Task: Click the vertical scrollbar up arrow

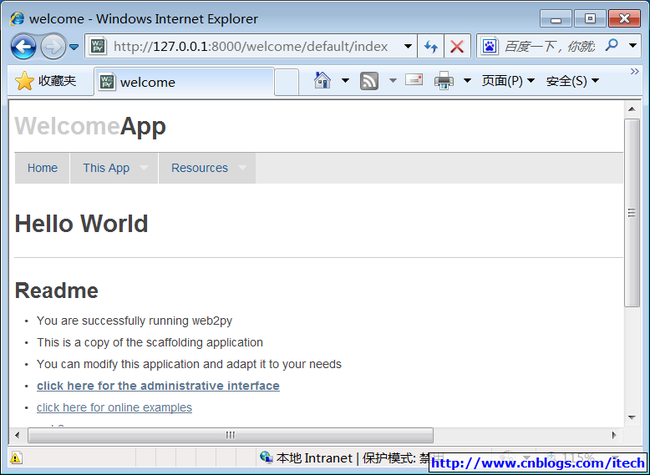Action: tap(632, 109)
